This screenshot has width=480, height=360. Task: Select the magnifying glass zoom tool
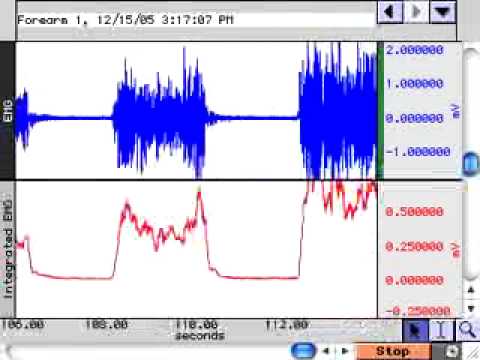[467, 330]
